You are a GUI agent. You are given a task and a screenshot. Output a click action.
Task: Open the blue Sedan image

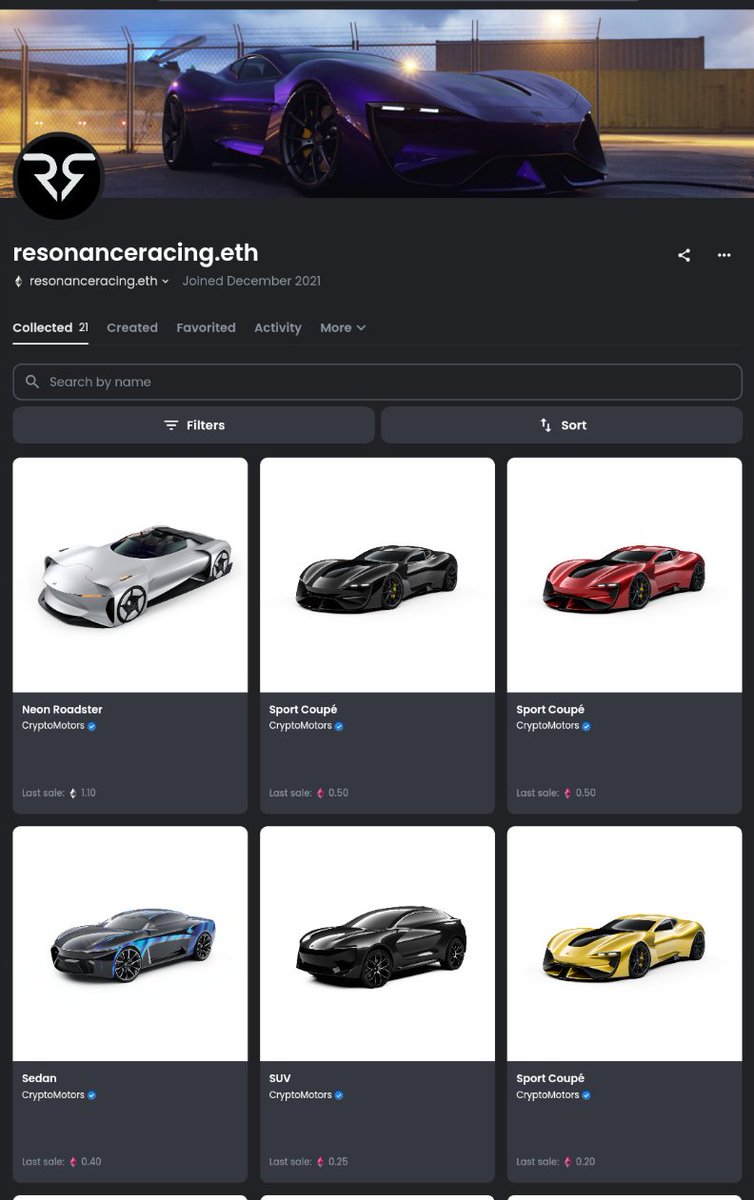[130, 944]
